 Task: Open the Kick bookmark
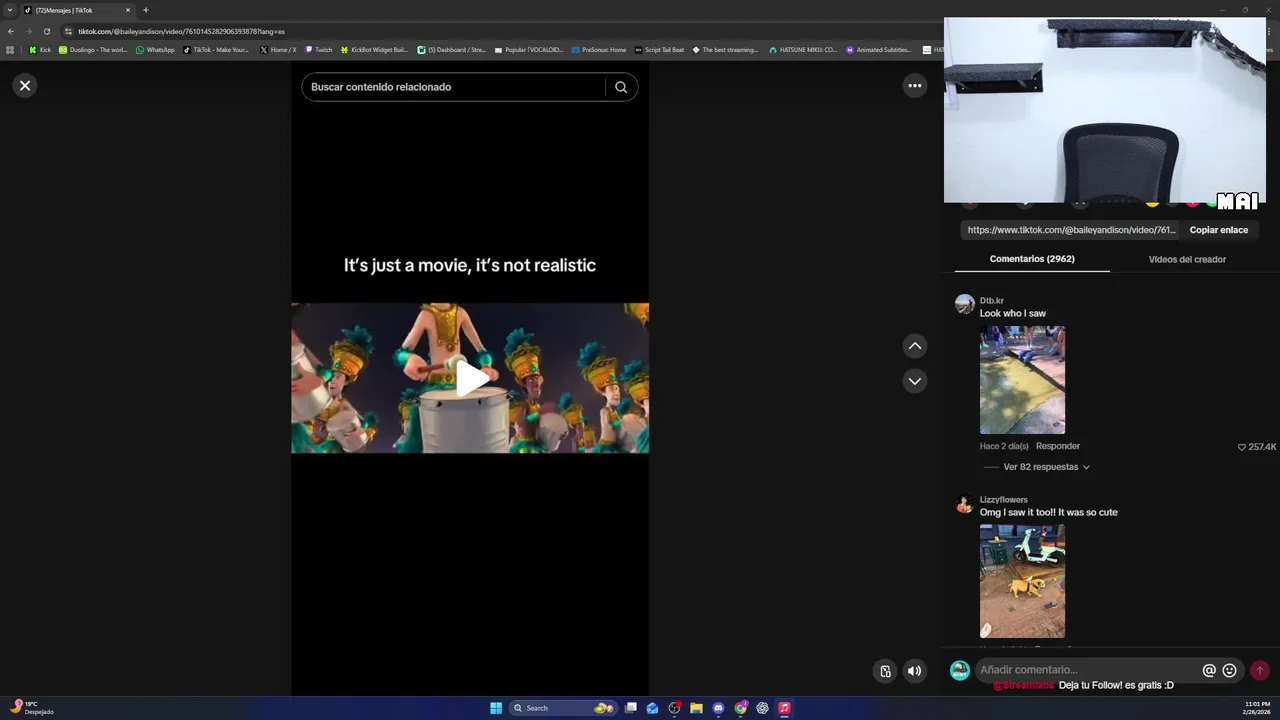40,49
